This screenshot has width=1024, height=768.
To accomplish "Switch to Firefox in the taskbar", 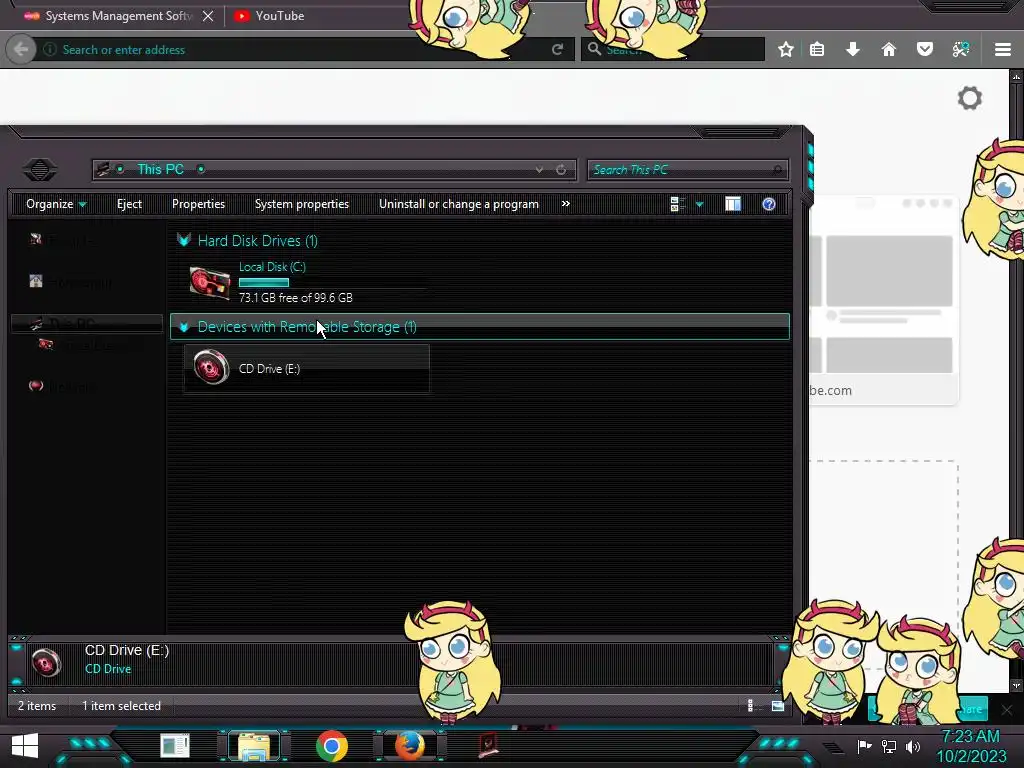I will coord(409,746).
